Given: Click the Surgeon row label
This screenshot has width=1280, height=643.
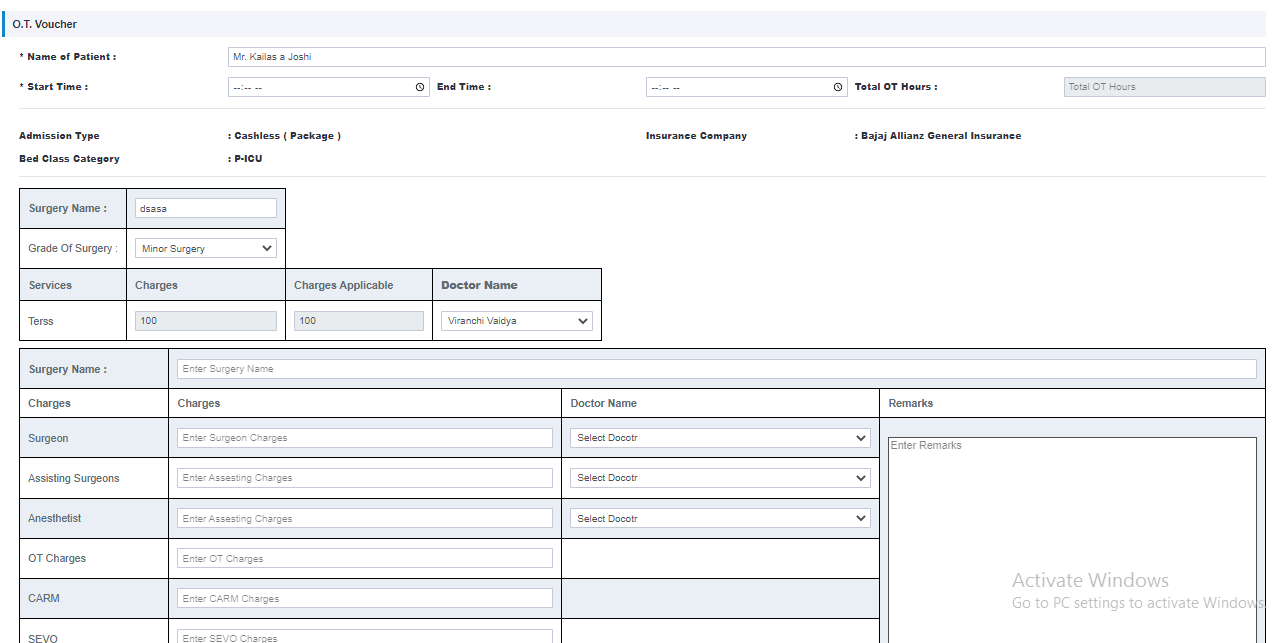Looking at the screenshot, I should pos(48,438).
